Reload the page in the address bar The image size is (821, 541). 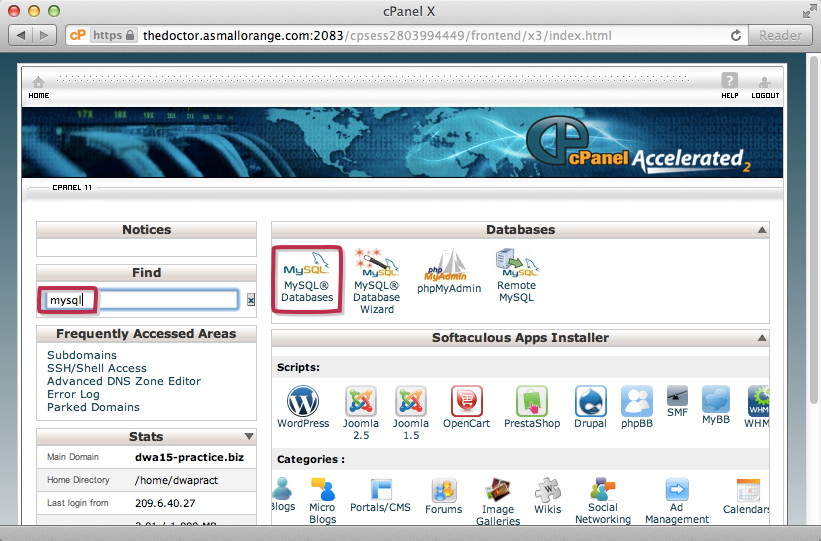(x=736, y=35)
